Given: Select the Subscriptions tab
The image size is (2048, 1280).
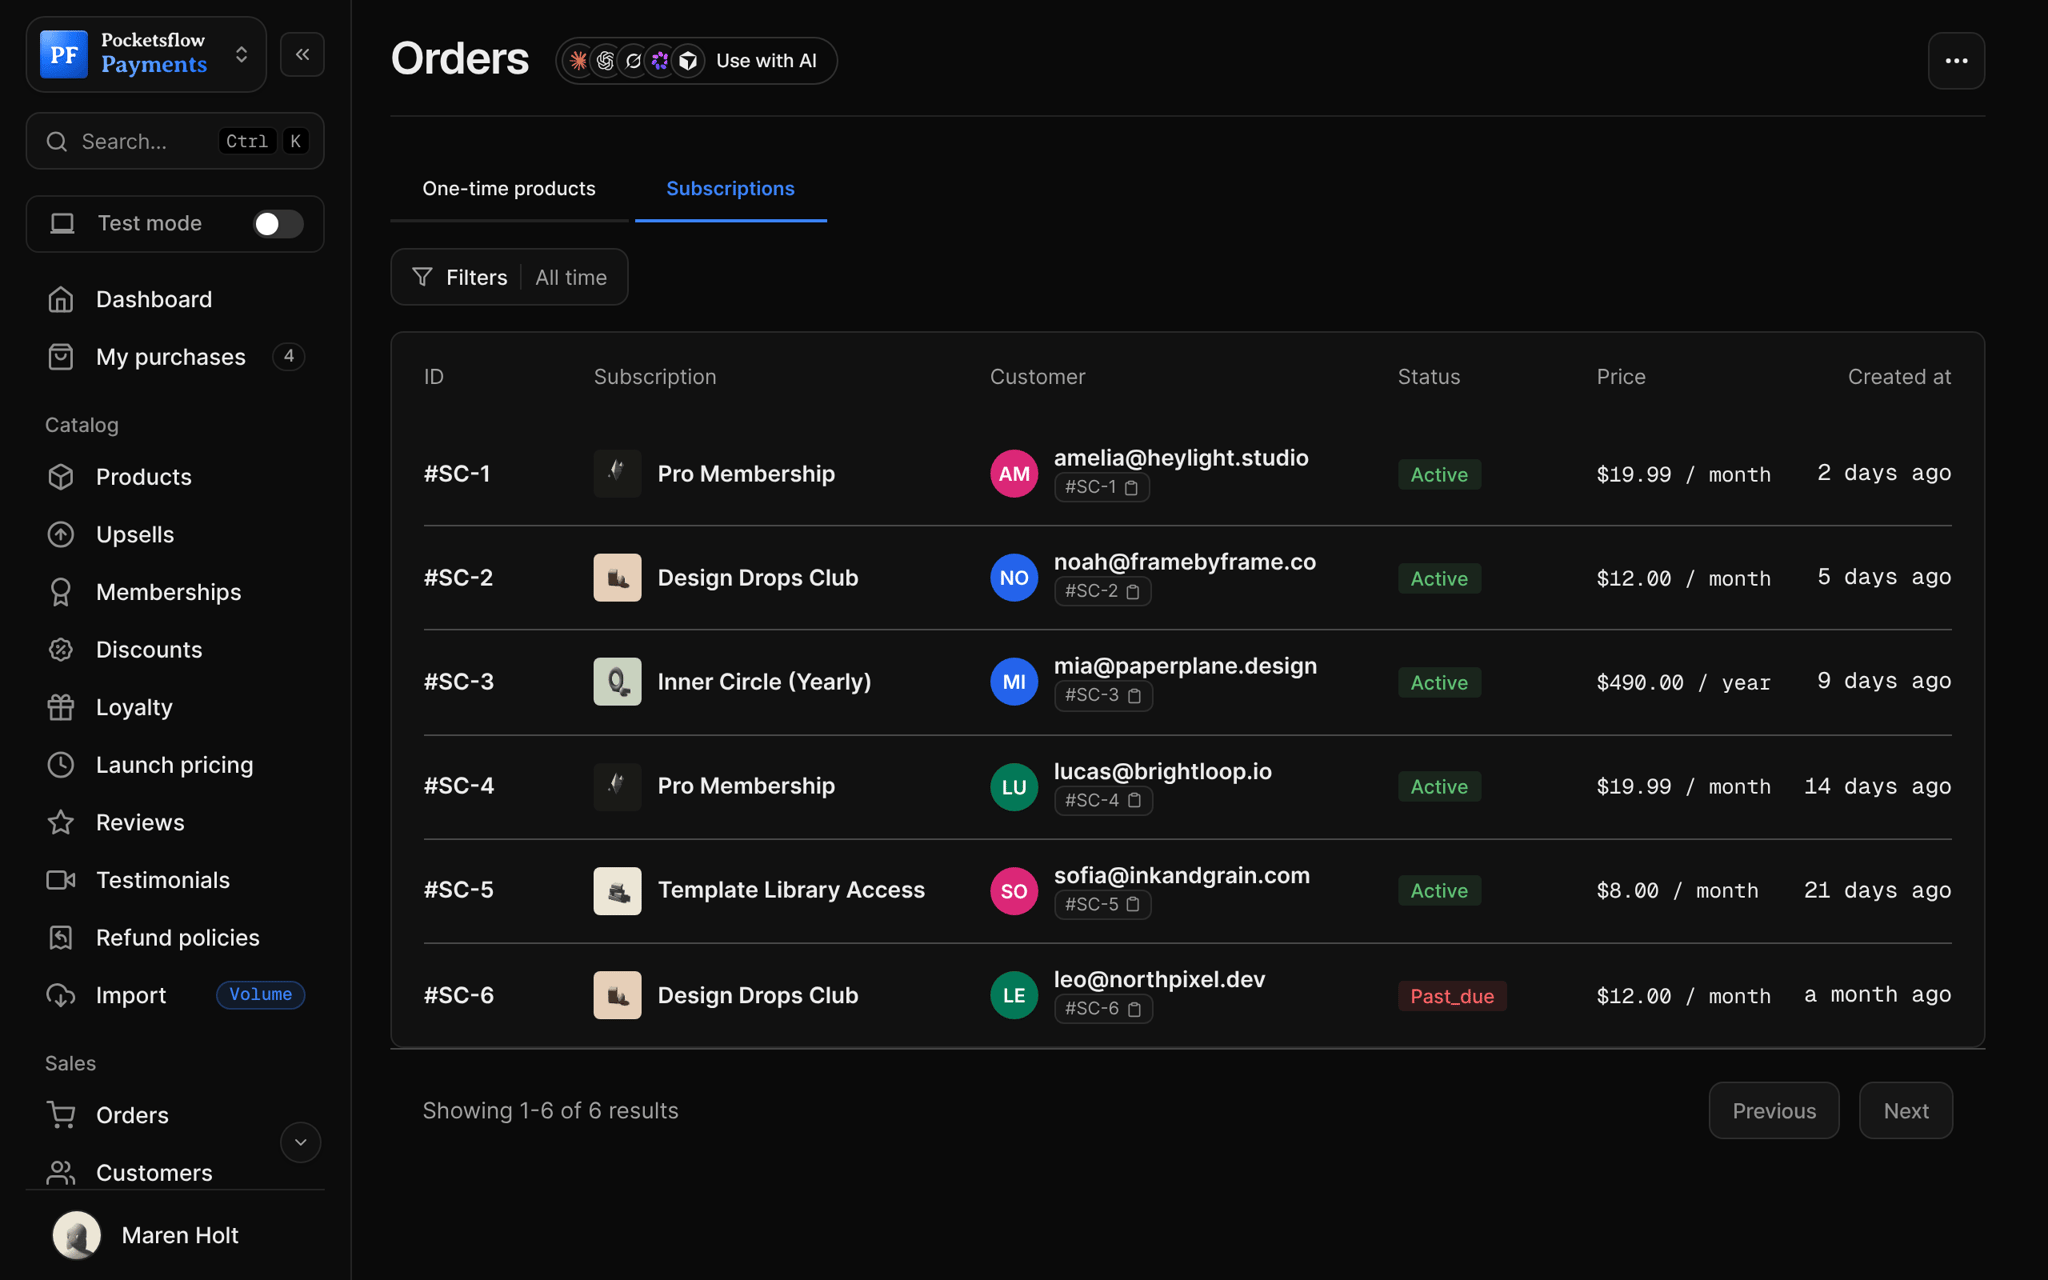Looking at the screenshot, I should pyautogui.click(x=730, y=189).
